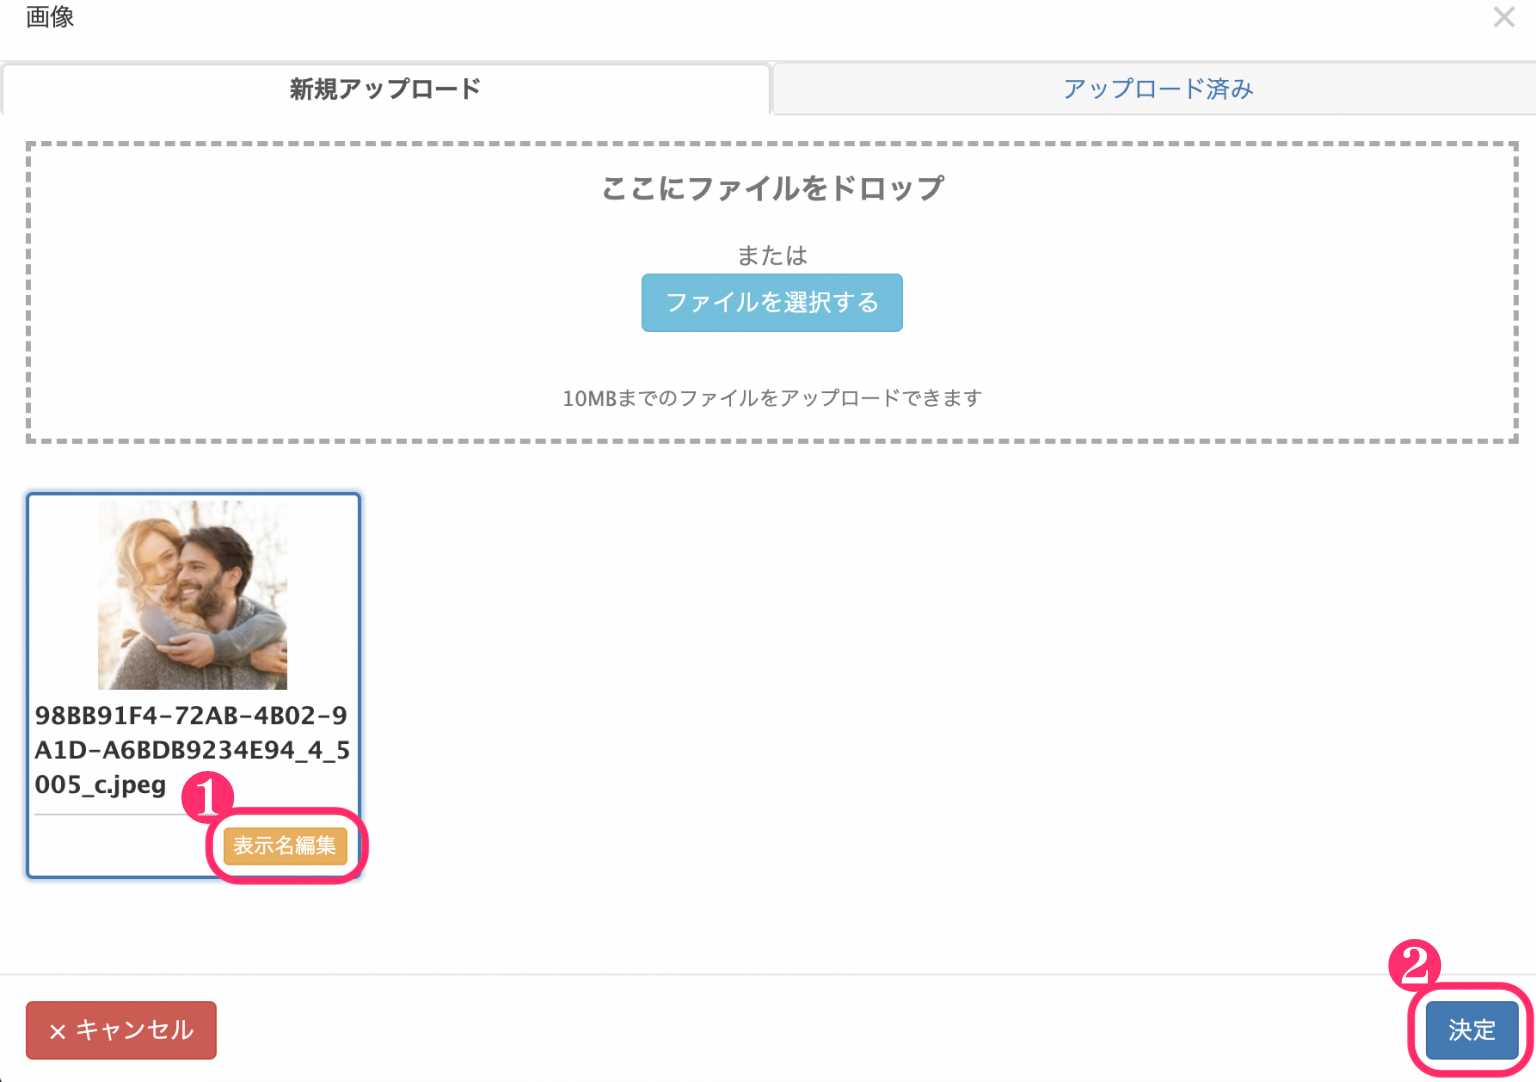
Task: Click the × icon inside the cancel button
Action: point(58,1031)
